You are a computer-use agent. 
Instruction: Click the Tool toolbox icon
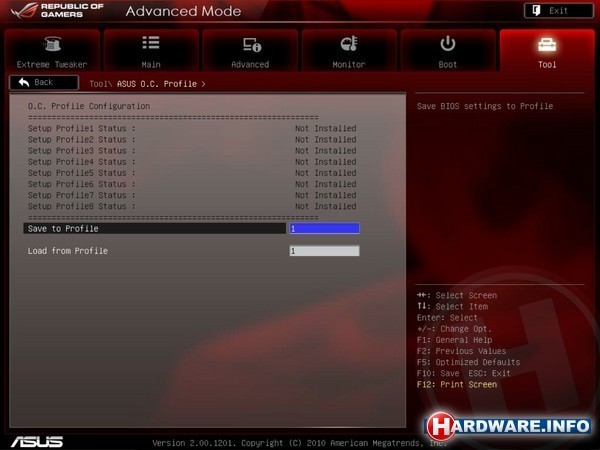pos(547,45)
